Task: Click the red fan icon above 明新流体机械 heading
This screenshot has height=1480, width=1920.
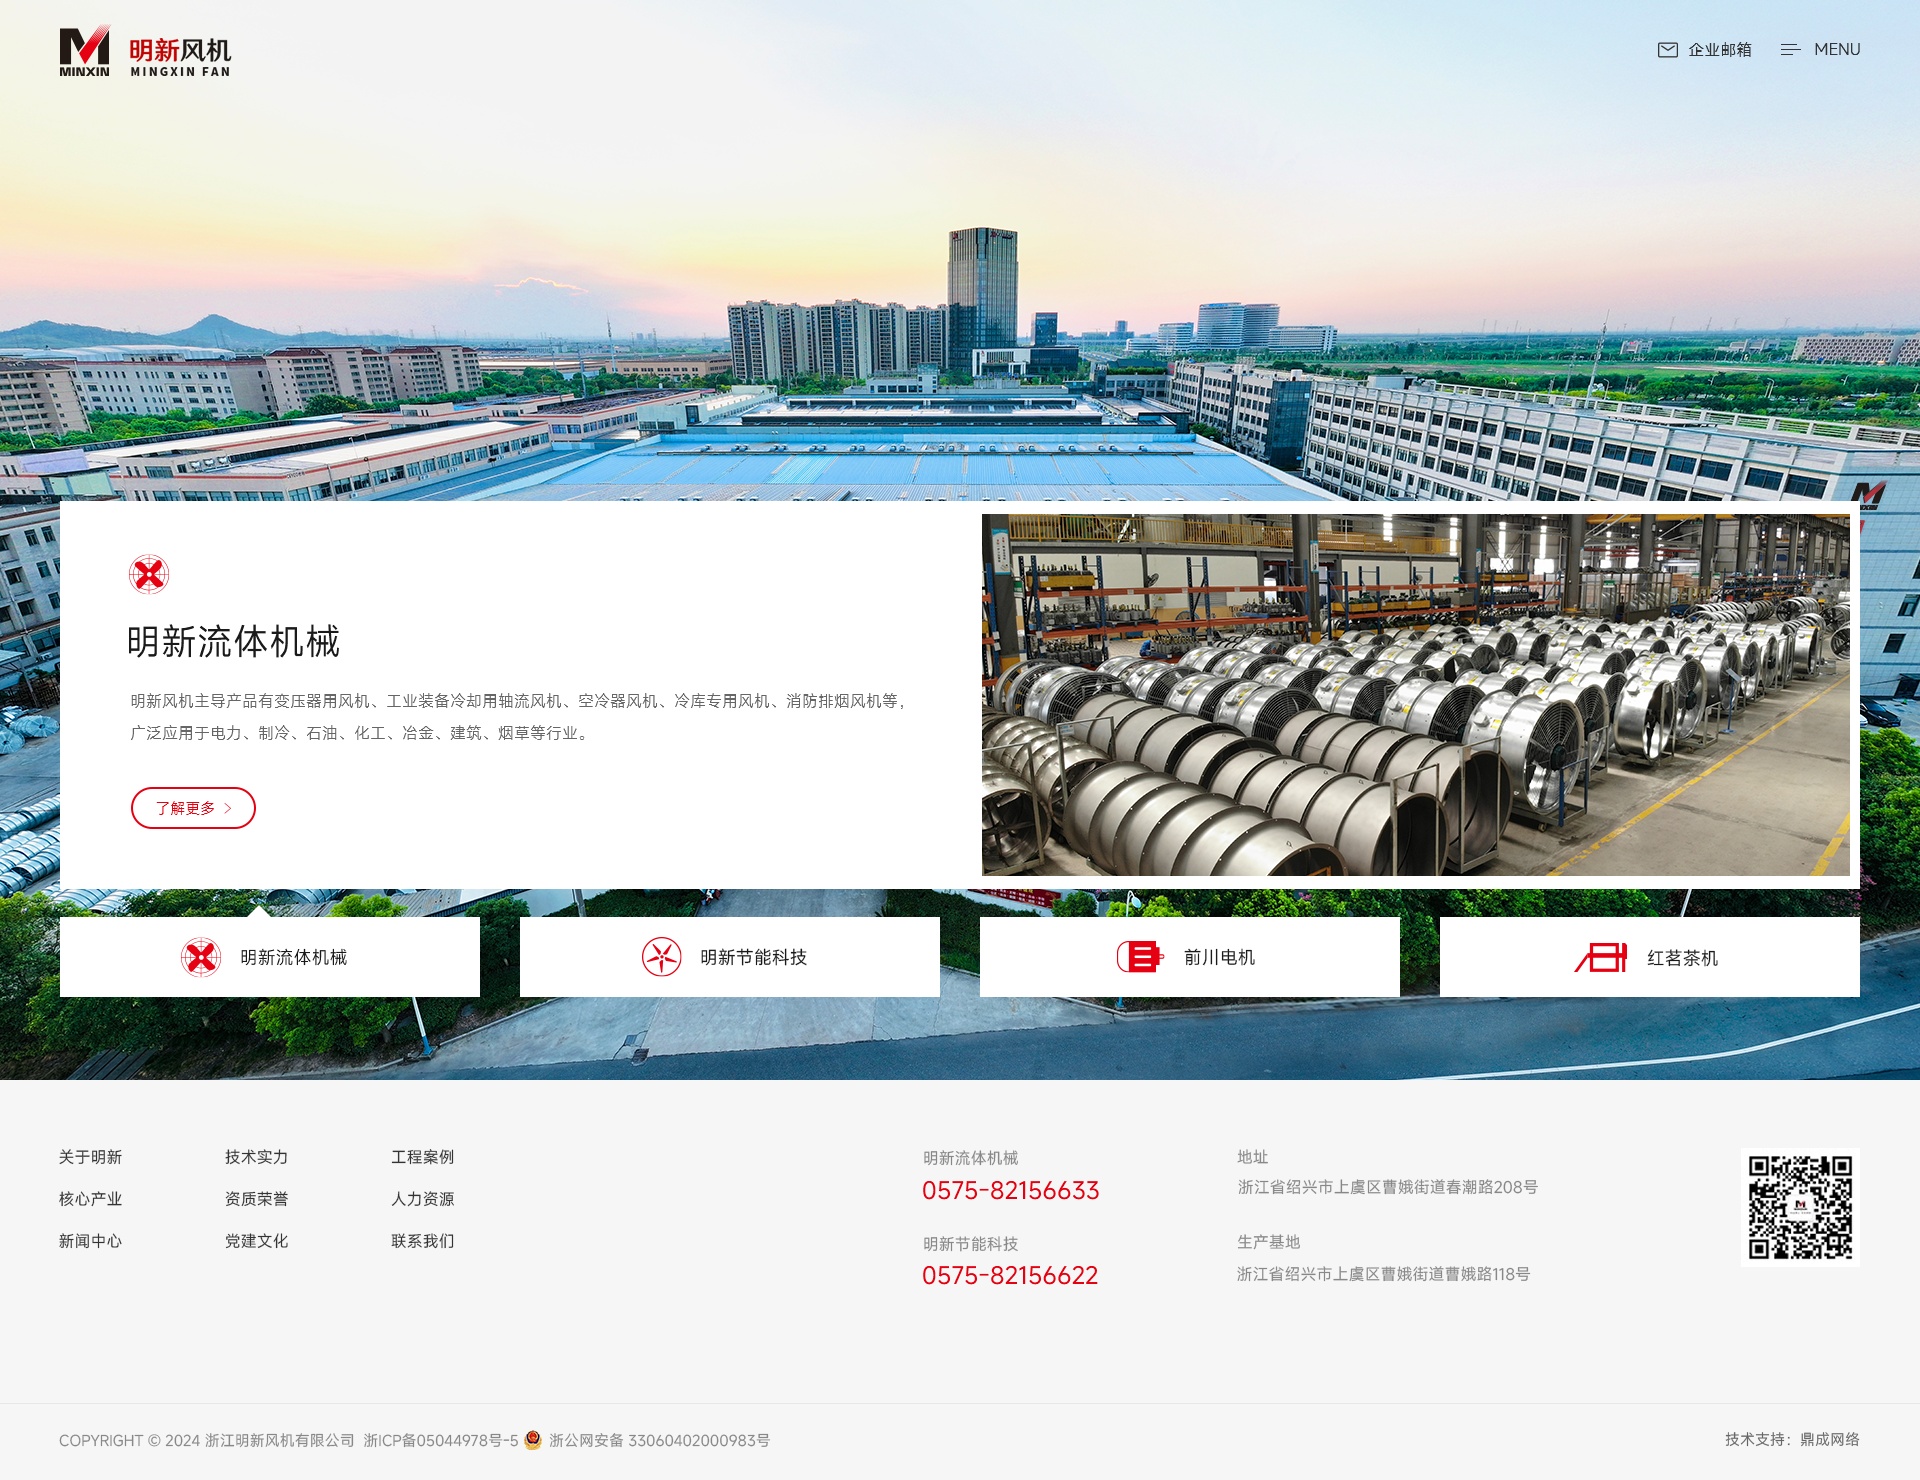Action: click(x=149, y=574)
